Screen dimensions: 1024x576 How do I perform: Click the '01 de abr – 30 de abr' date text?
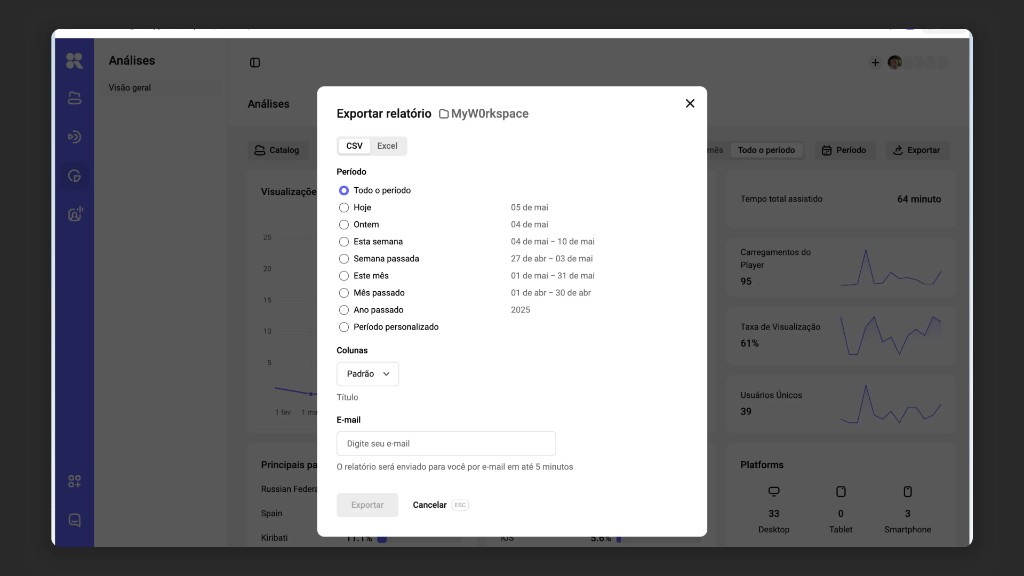pos(551,293)
